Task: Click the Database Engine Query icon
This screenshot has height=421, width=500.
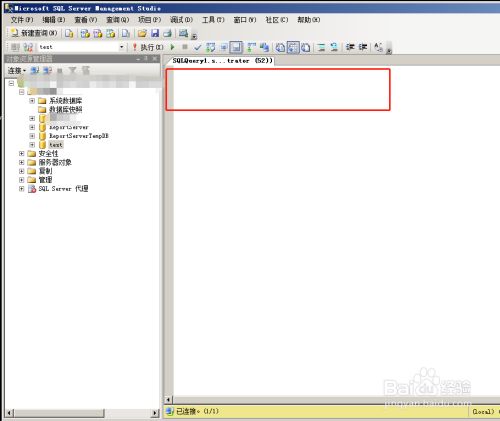Action: [x=69, y=33]
